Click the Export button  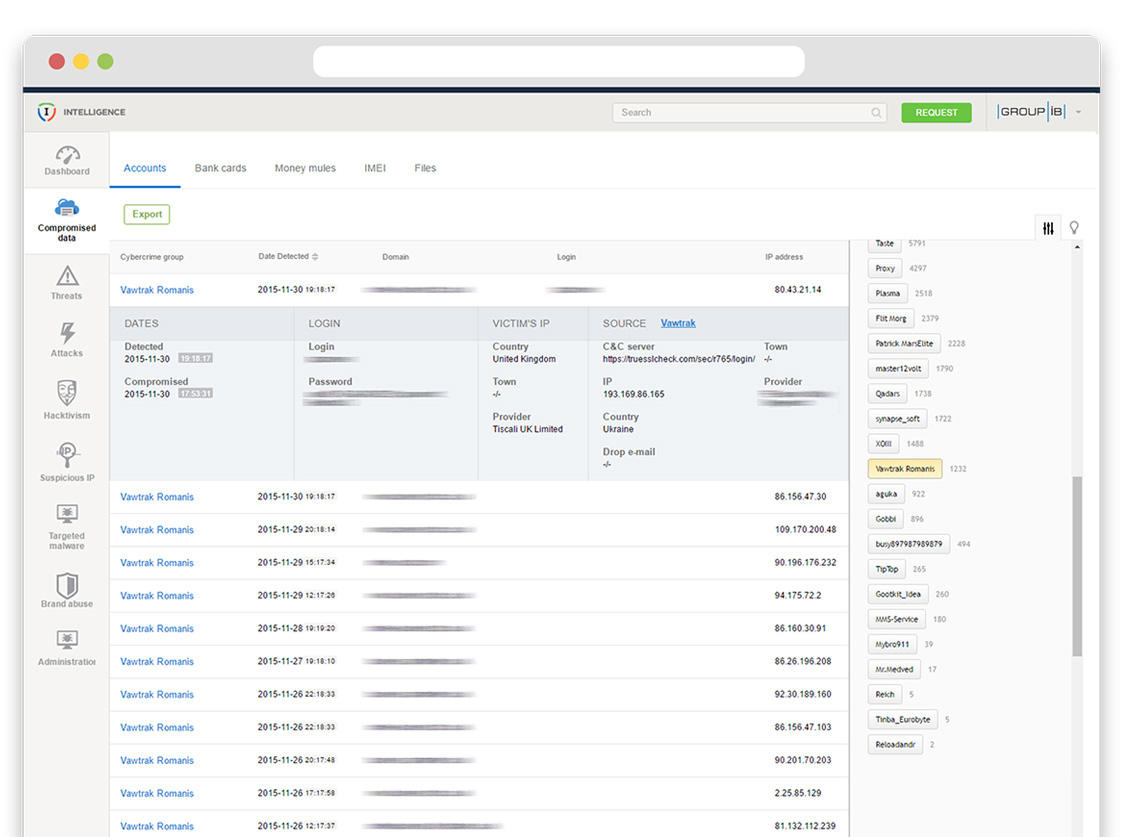[147, 214]
